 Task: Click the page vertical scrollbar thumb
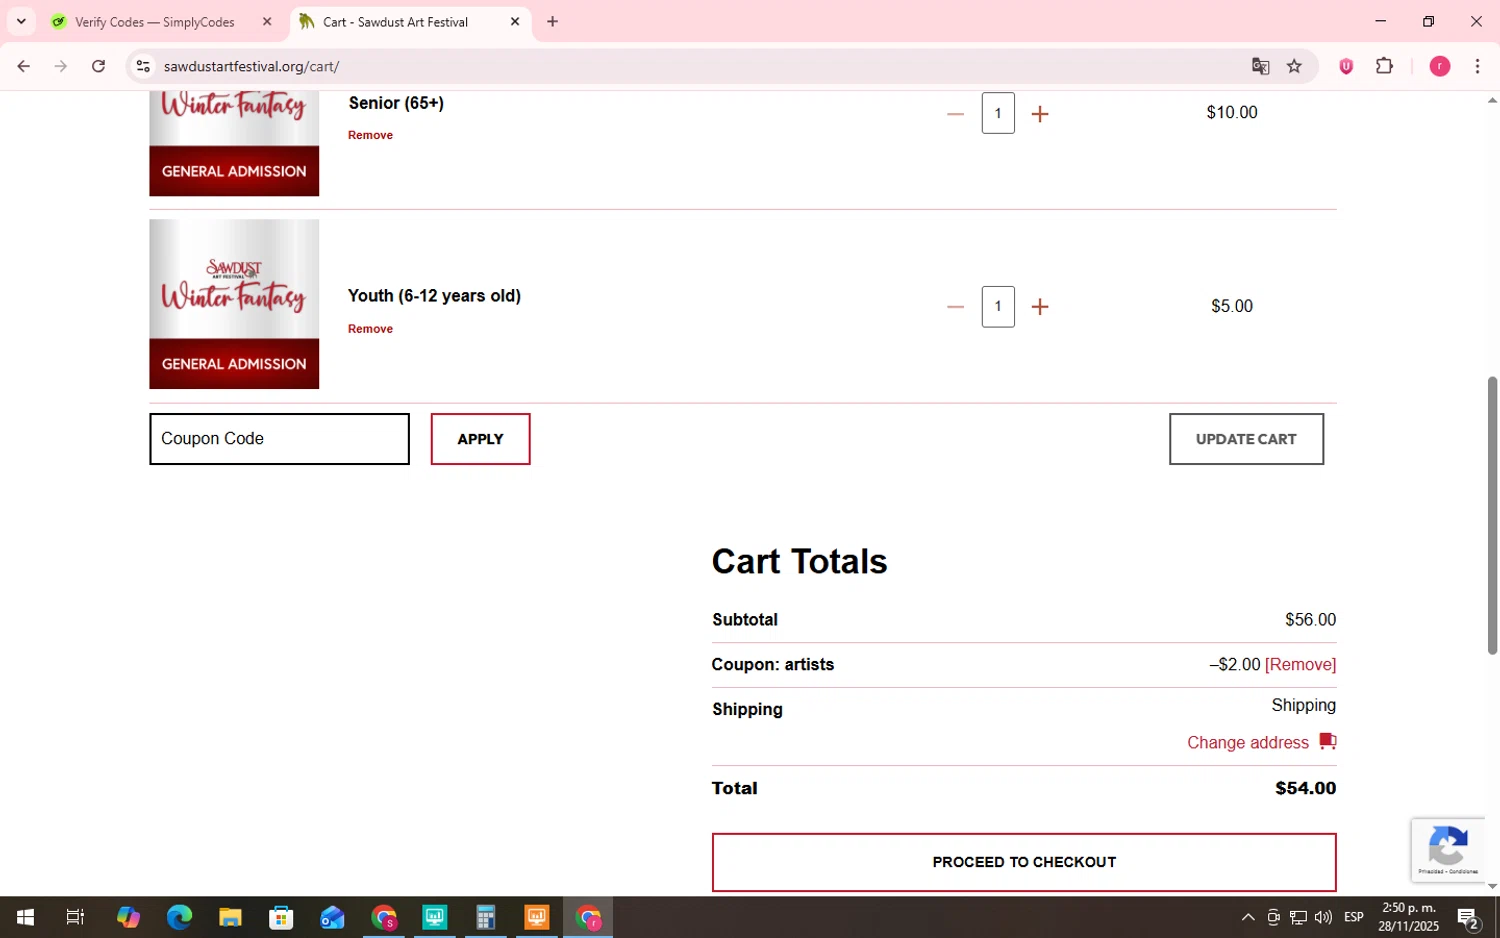coord(1492,515)
